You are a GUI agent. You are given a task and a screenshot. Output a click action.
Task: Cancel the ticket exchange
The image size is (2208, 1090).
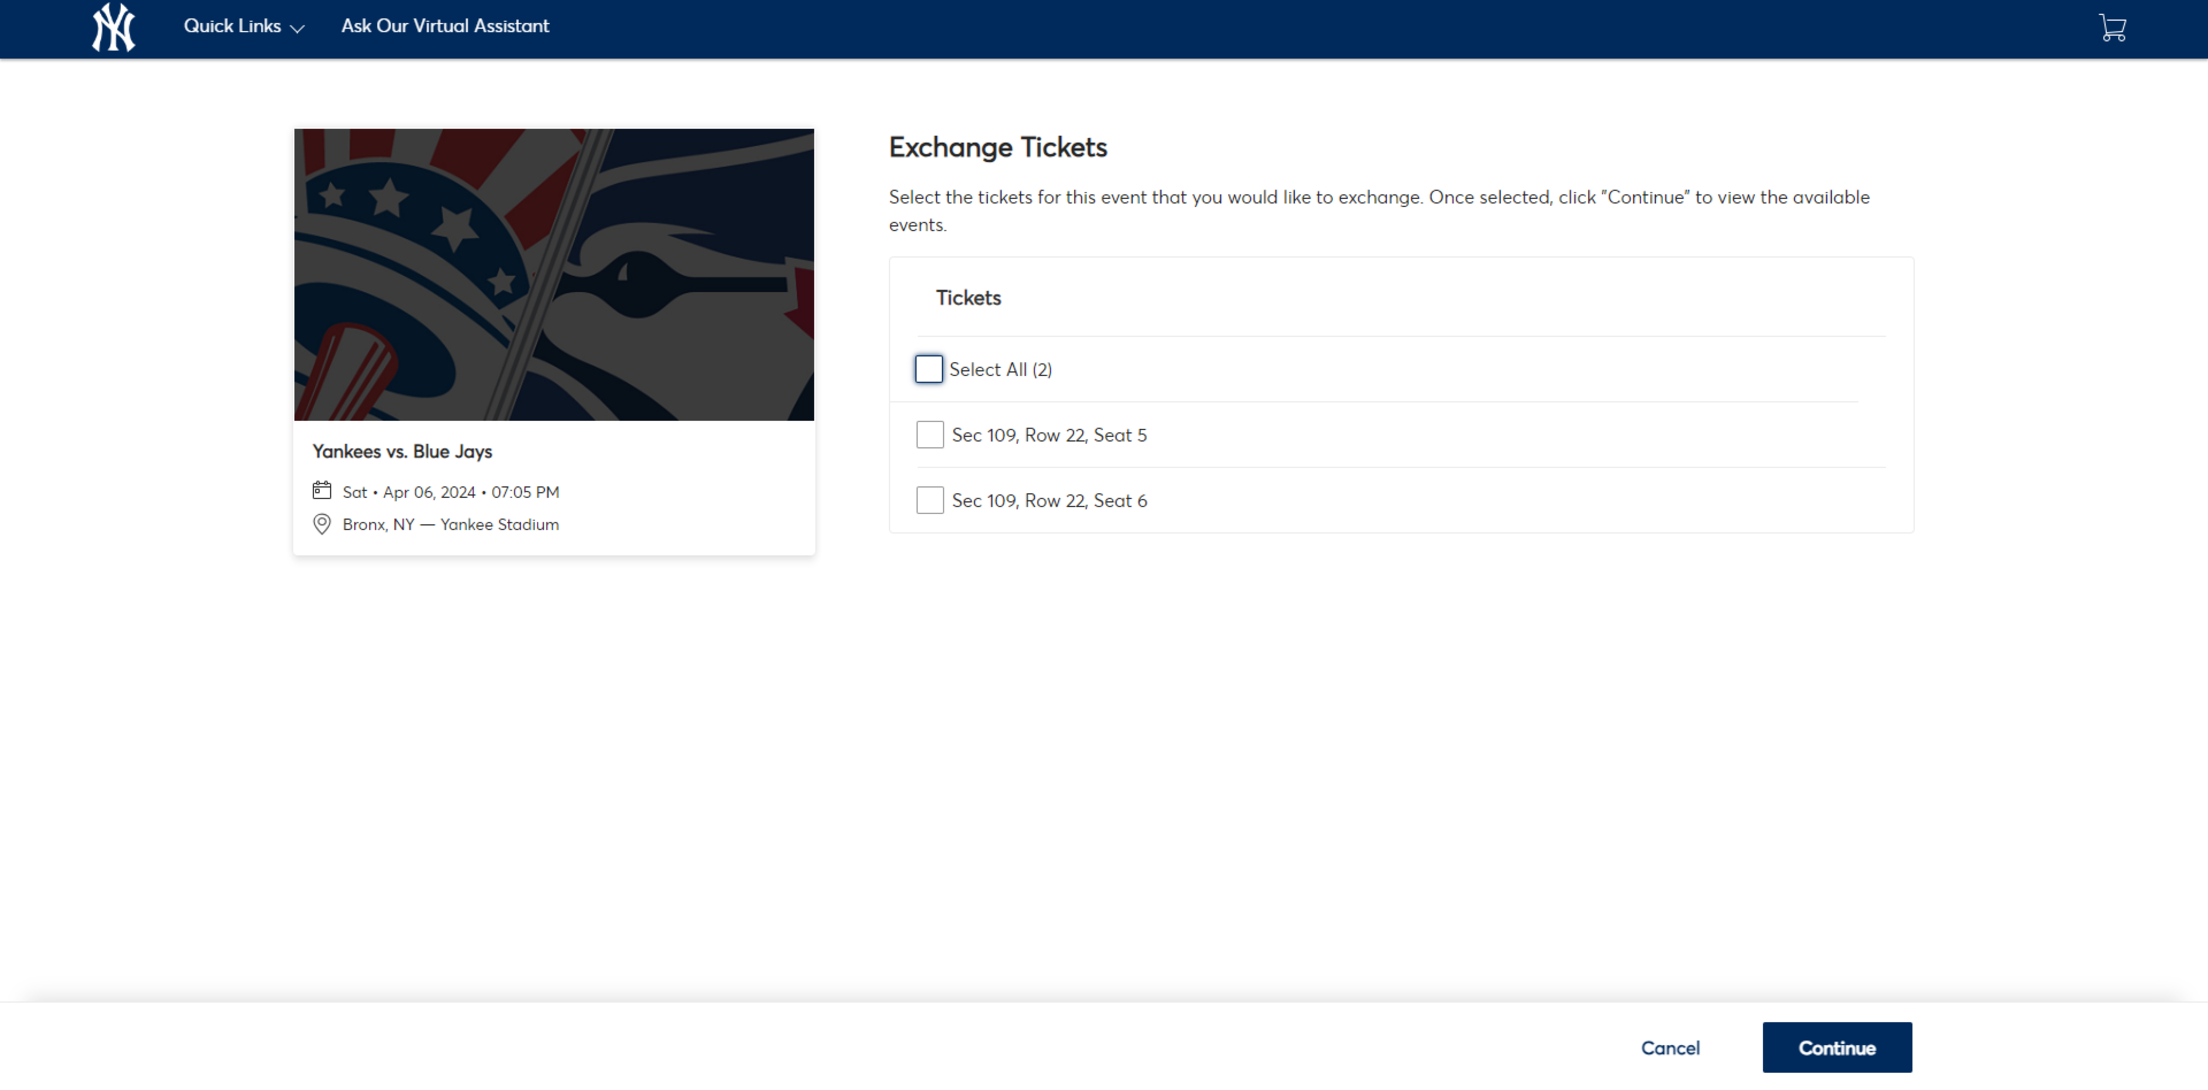[1670, 1047]
